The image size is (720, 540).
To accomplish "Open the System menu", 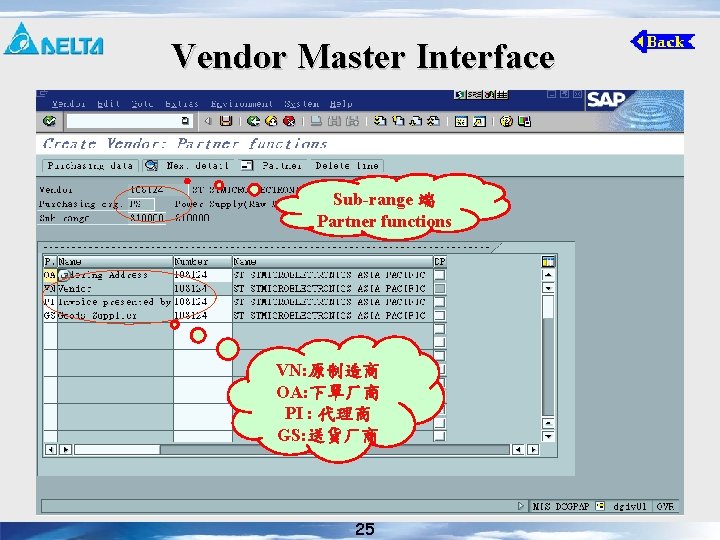I will pyautogui.click(x=301, y=104).
